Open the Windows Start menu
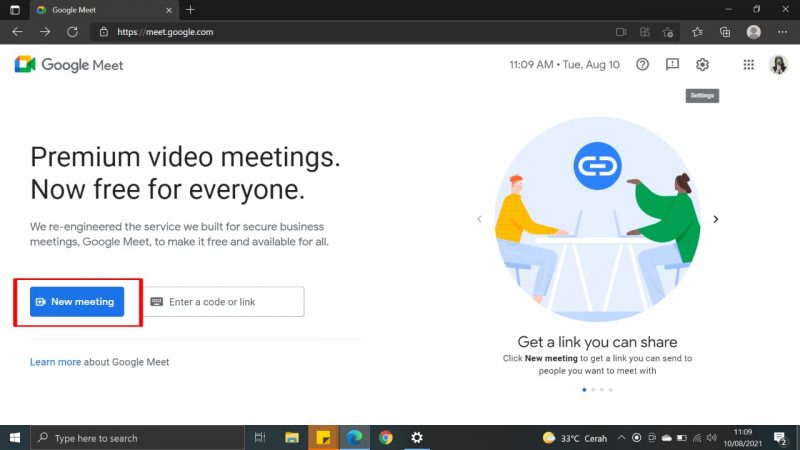Viewport: 800px width, 450px height. 15,438
